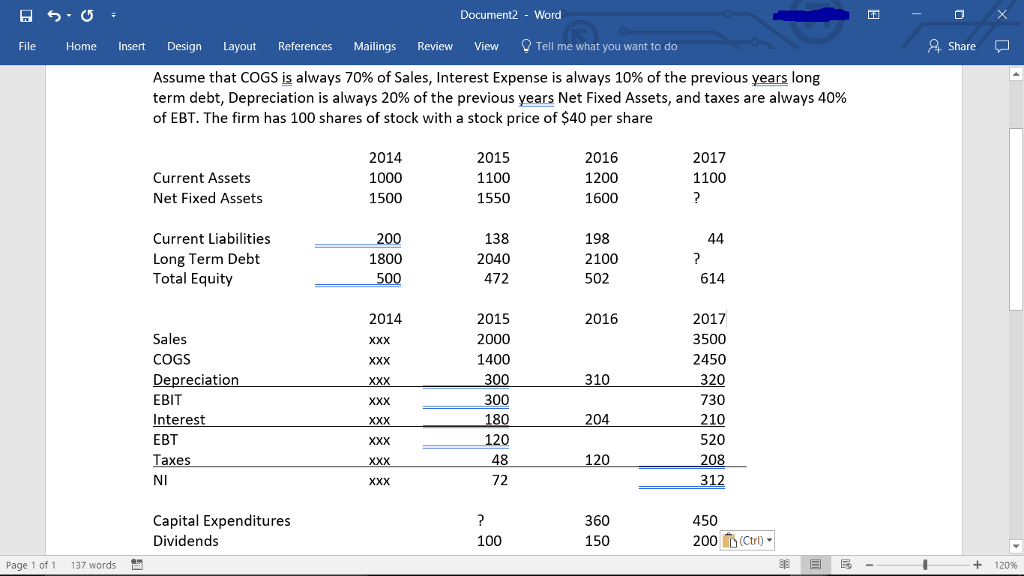Open the Insert ribbon tab
The height and width of the screenshot is (576, 1024).
click(x=131, y=46)
